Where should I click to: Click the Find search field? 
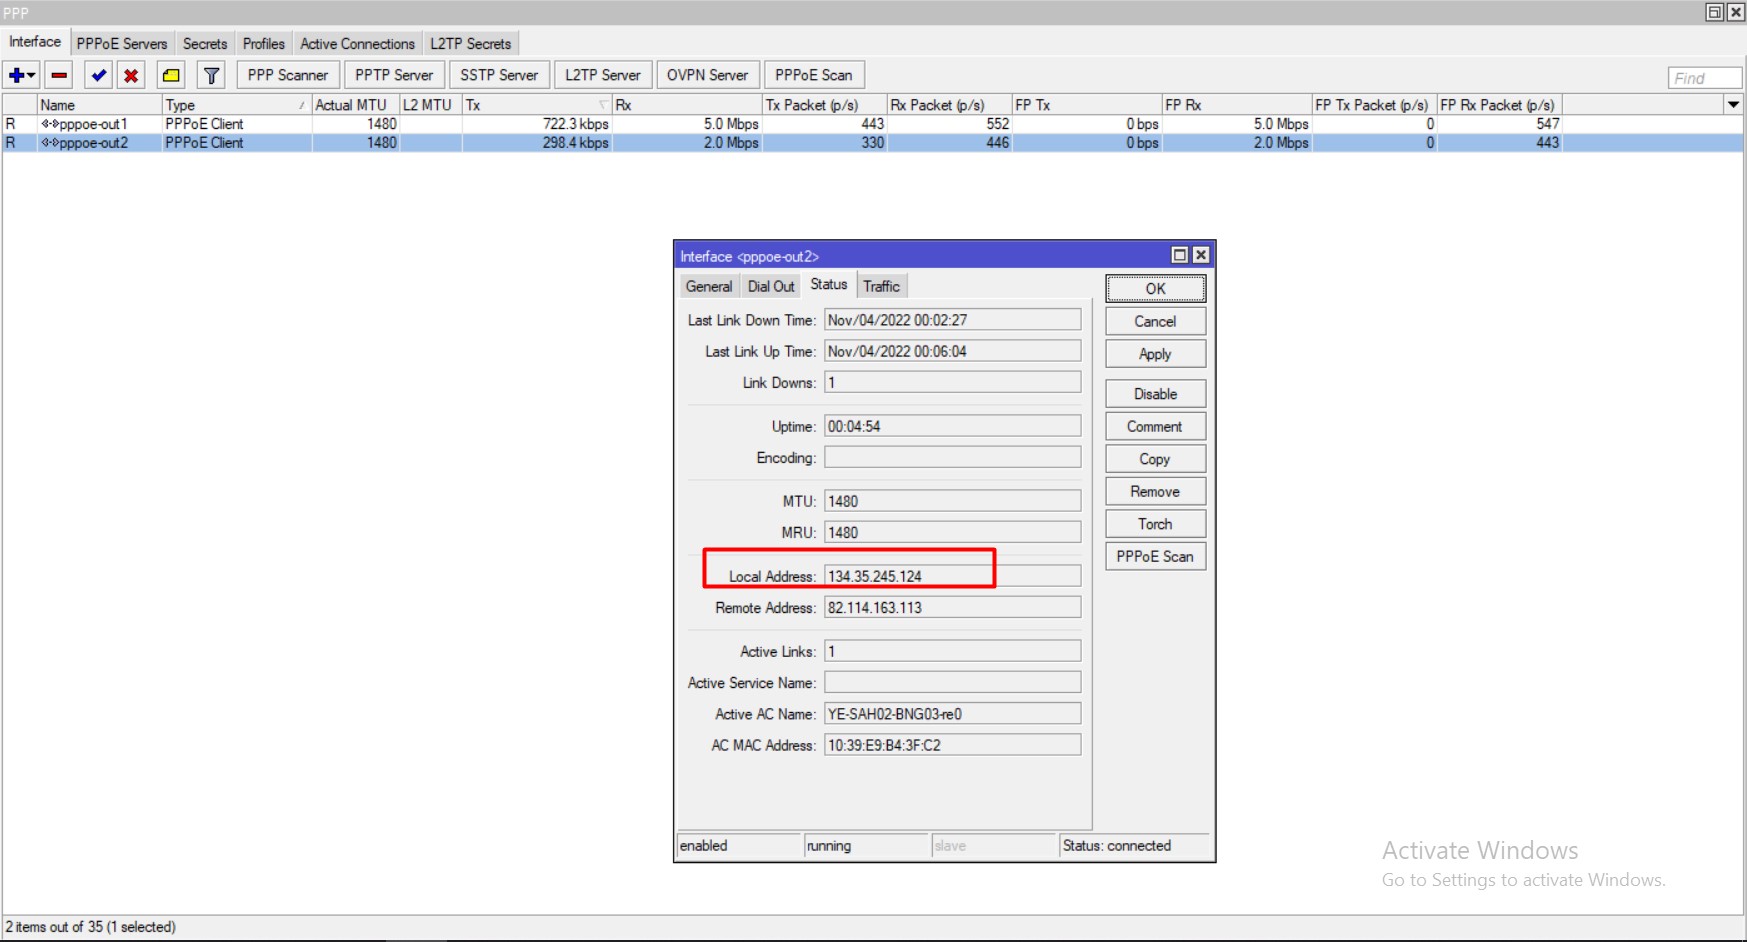(1705, 78)
